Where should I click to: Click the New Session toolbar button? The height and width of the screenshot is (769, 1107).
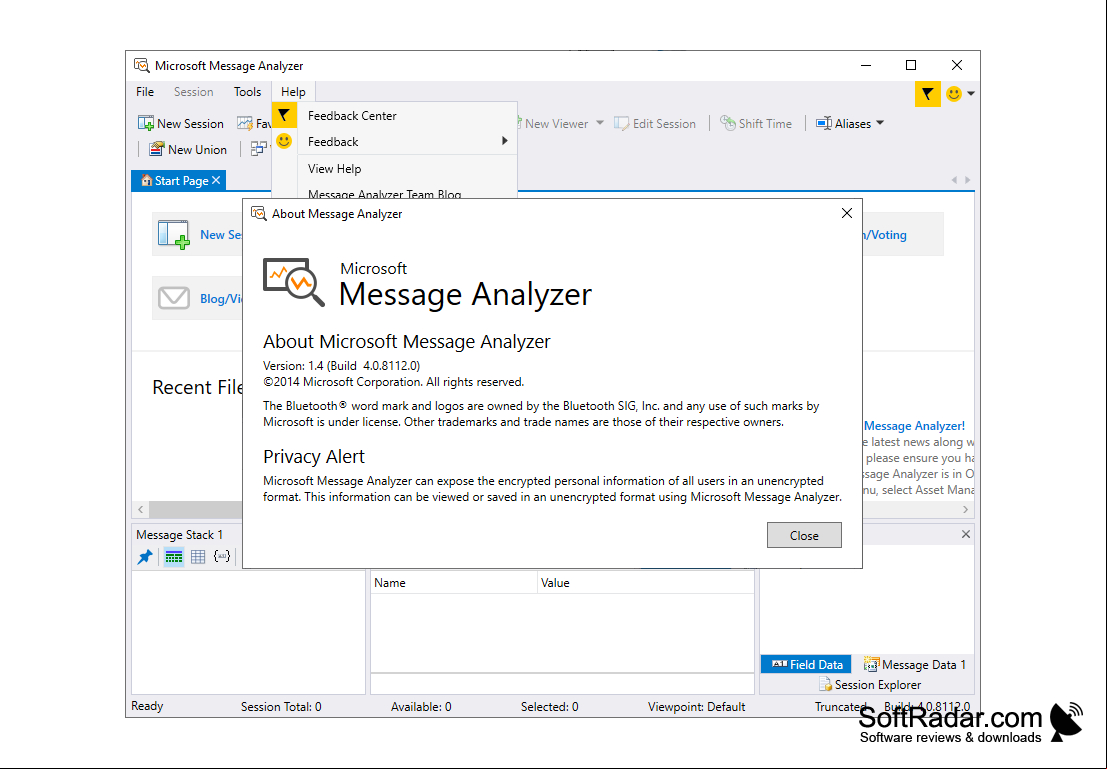tap(181, 124)
